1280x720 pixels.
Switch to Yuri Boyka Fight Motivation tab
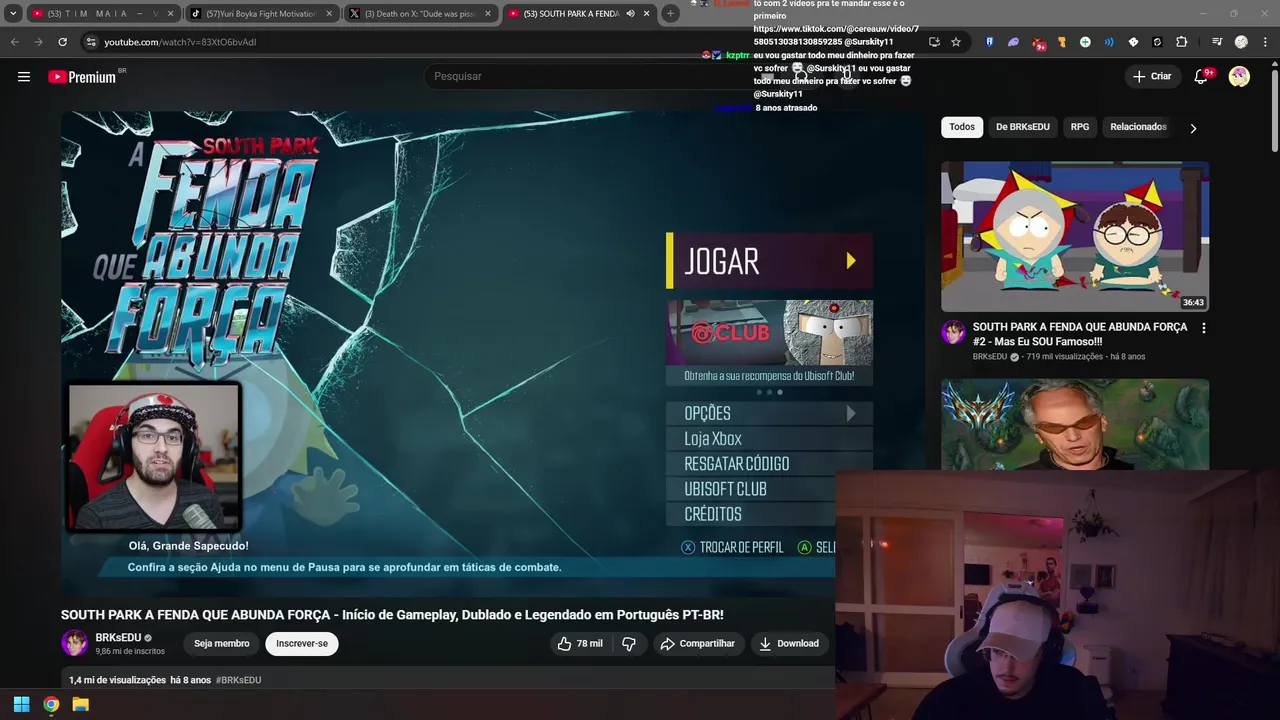[260, 13]
